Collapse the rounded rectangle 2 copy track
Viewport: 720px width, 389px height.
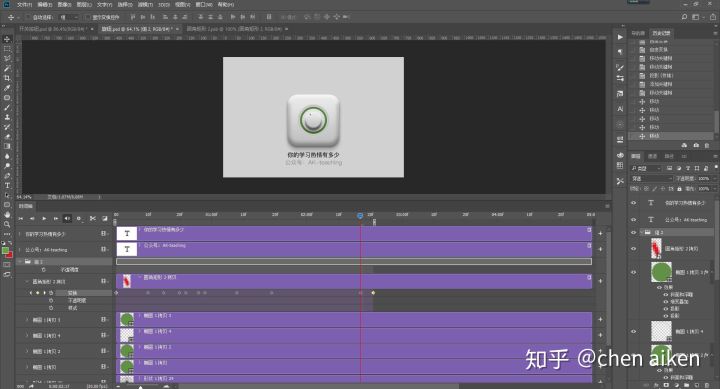tap(27, 281)
